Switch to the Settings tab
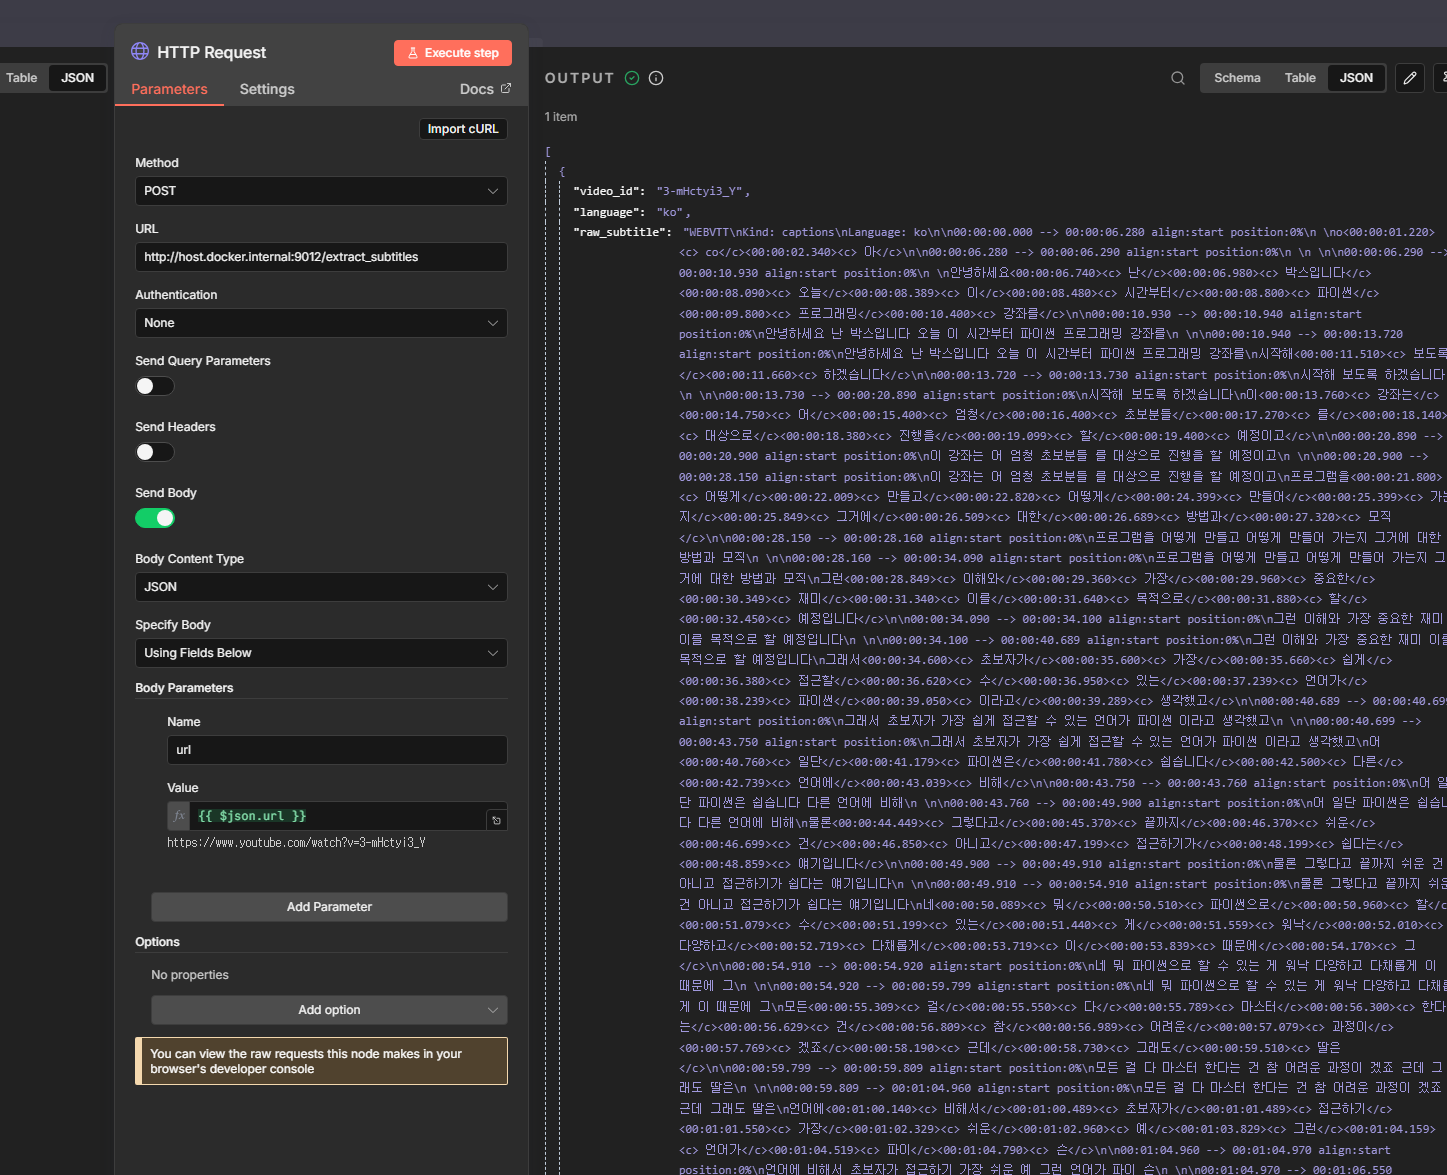Viewport: 1447px width, 1175px height. [267, 89]
